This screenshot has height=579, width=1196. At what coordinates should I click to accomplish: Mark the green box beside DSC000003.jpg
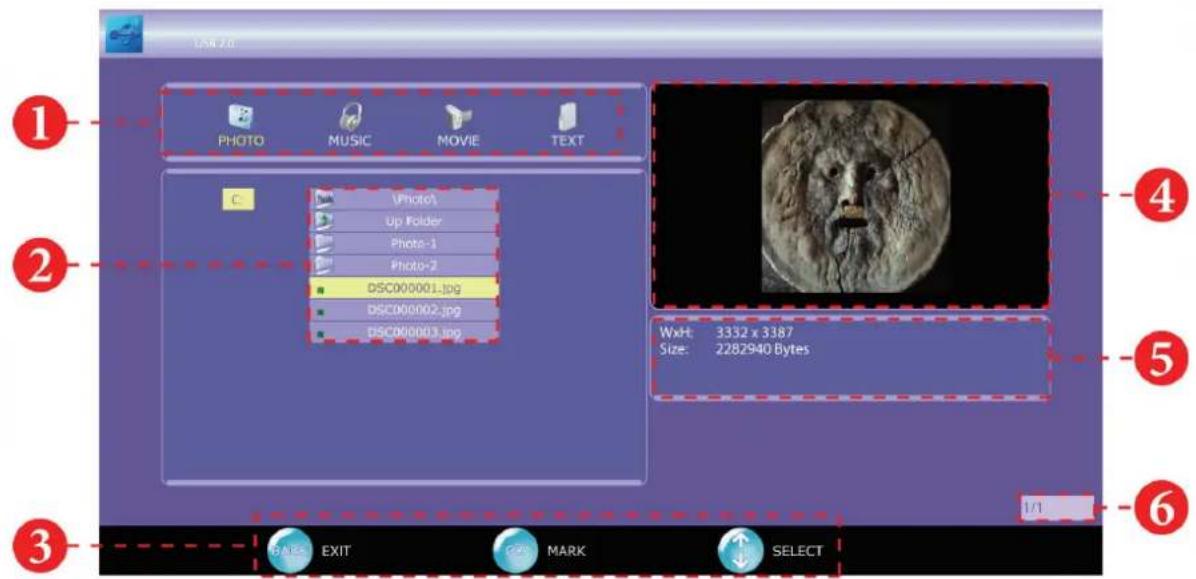click(321, 334)
